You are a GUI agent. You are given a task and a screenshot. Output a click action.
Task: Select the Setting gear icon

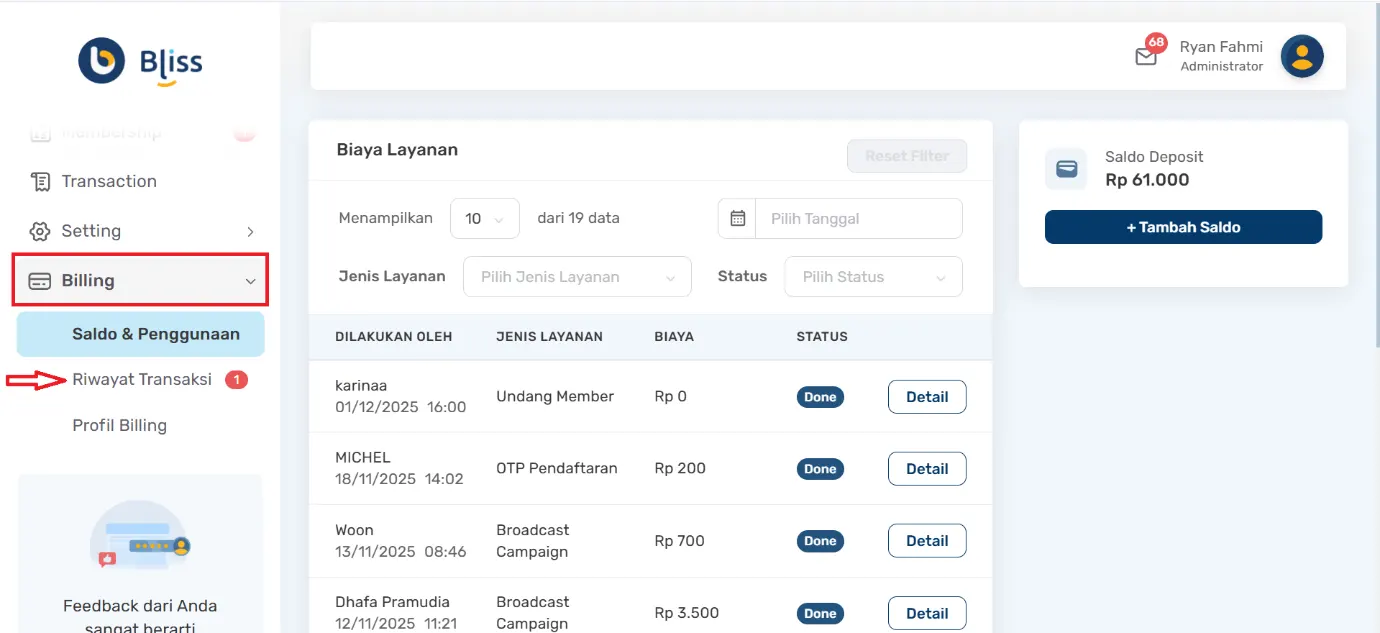(x=41, y=231)
